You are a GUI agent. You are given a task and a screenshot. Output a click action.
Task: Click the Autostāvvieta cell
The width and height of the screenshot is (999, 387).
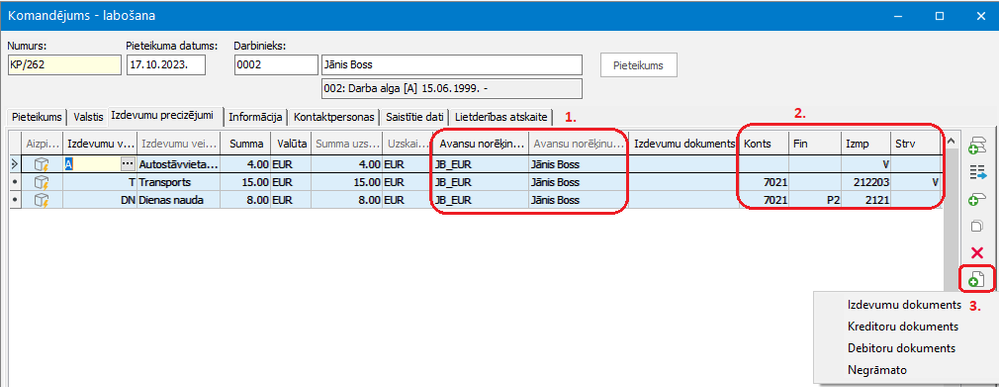[x=178, y=164]
